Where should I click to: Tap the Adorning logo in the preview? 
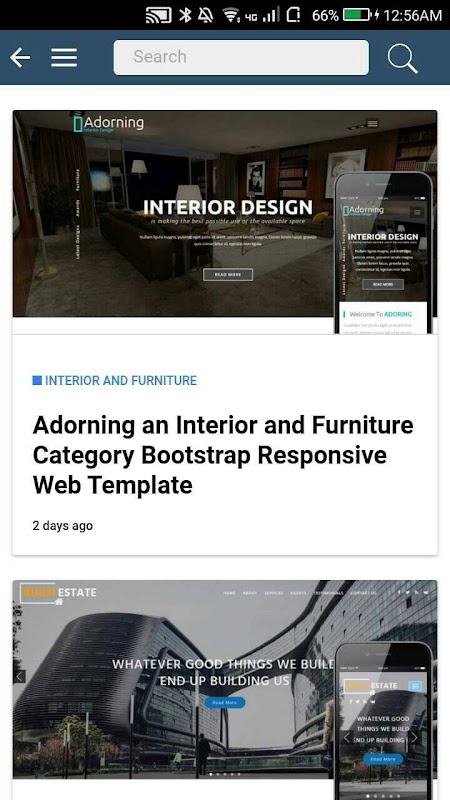[109, 123]
